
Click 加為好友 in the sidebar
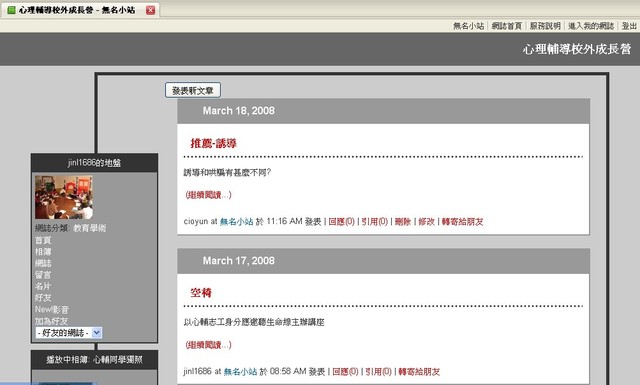[x=51, y=321]
